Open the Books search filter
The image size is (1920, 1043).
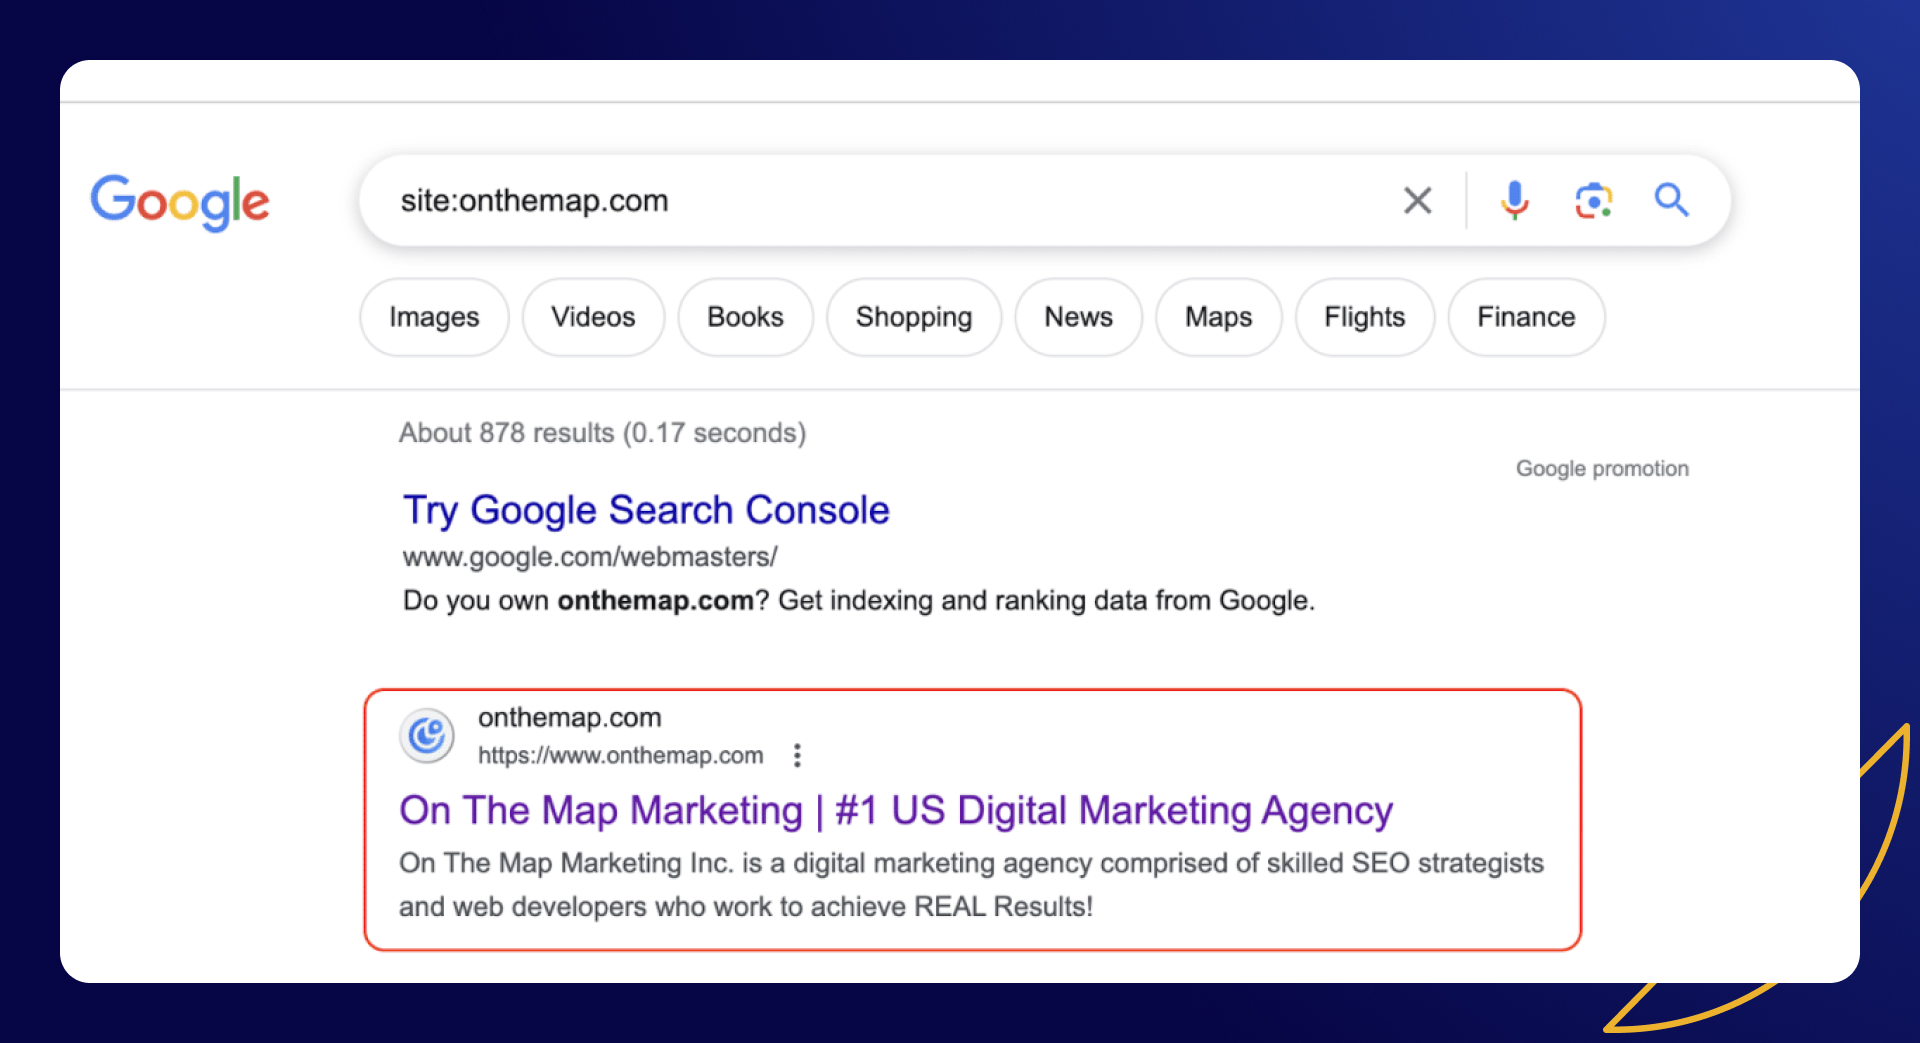tap(745, 317)
